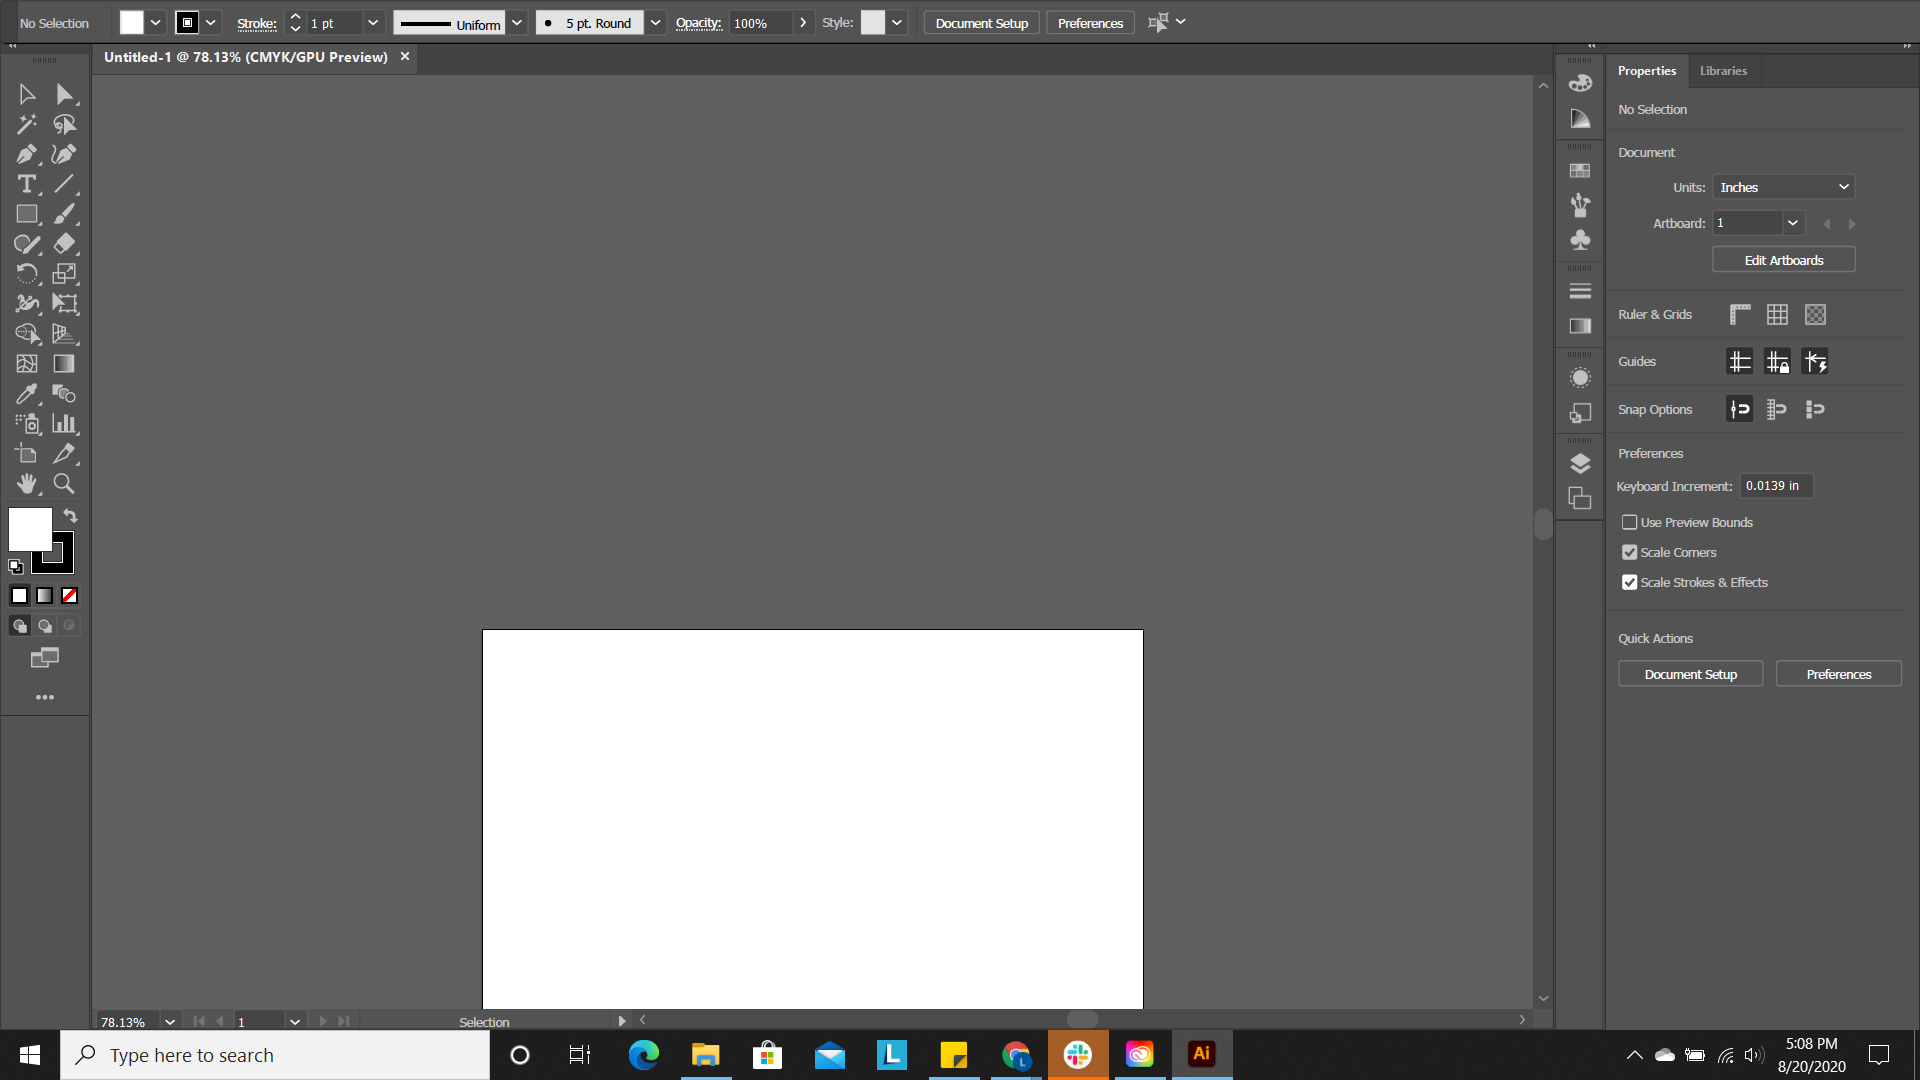Viewport: 1920px width, 1080px height.
Task: Uncheck Scale Corners
Action: pyautogui.click(x=1630, y=552)
